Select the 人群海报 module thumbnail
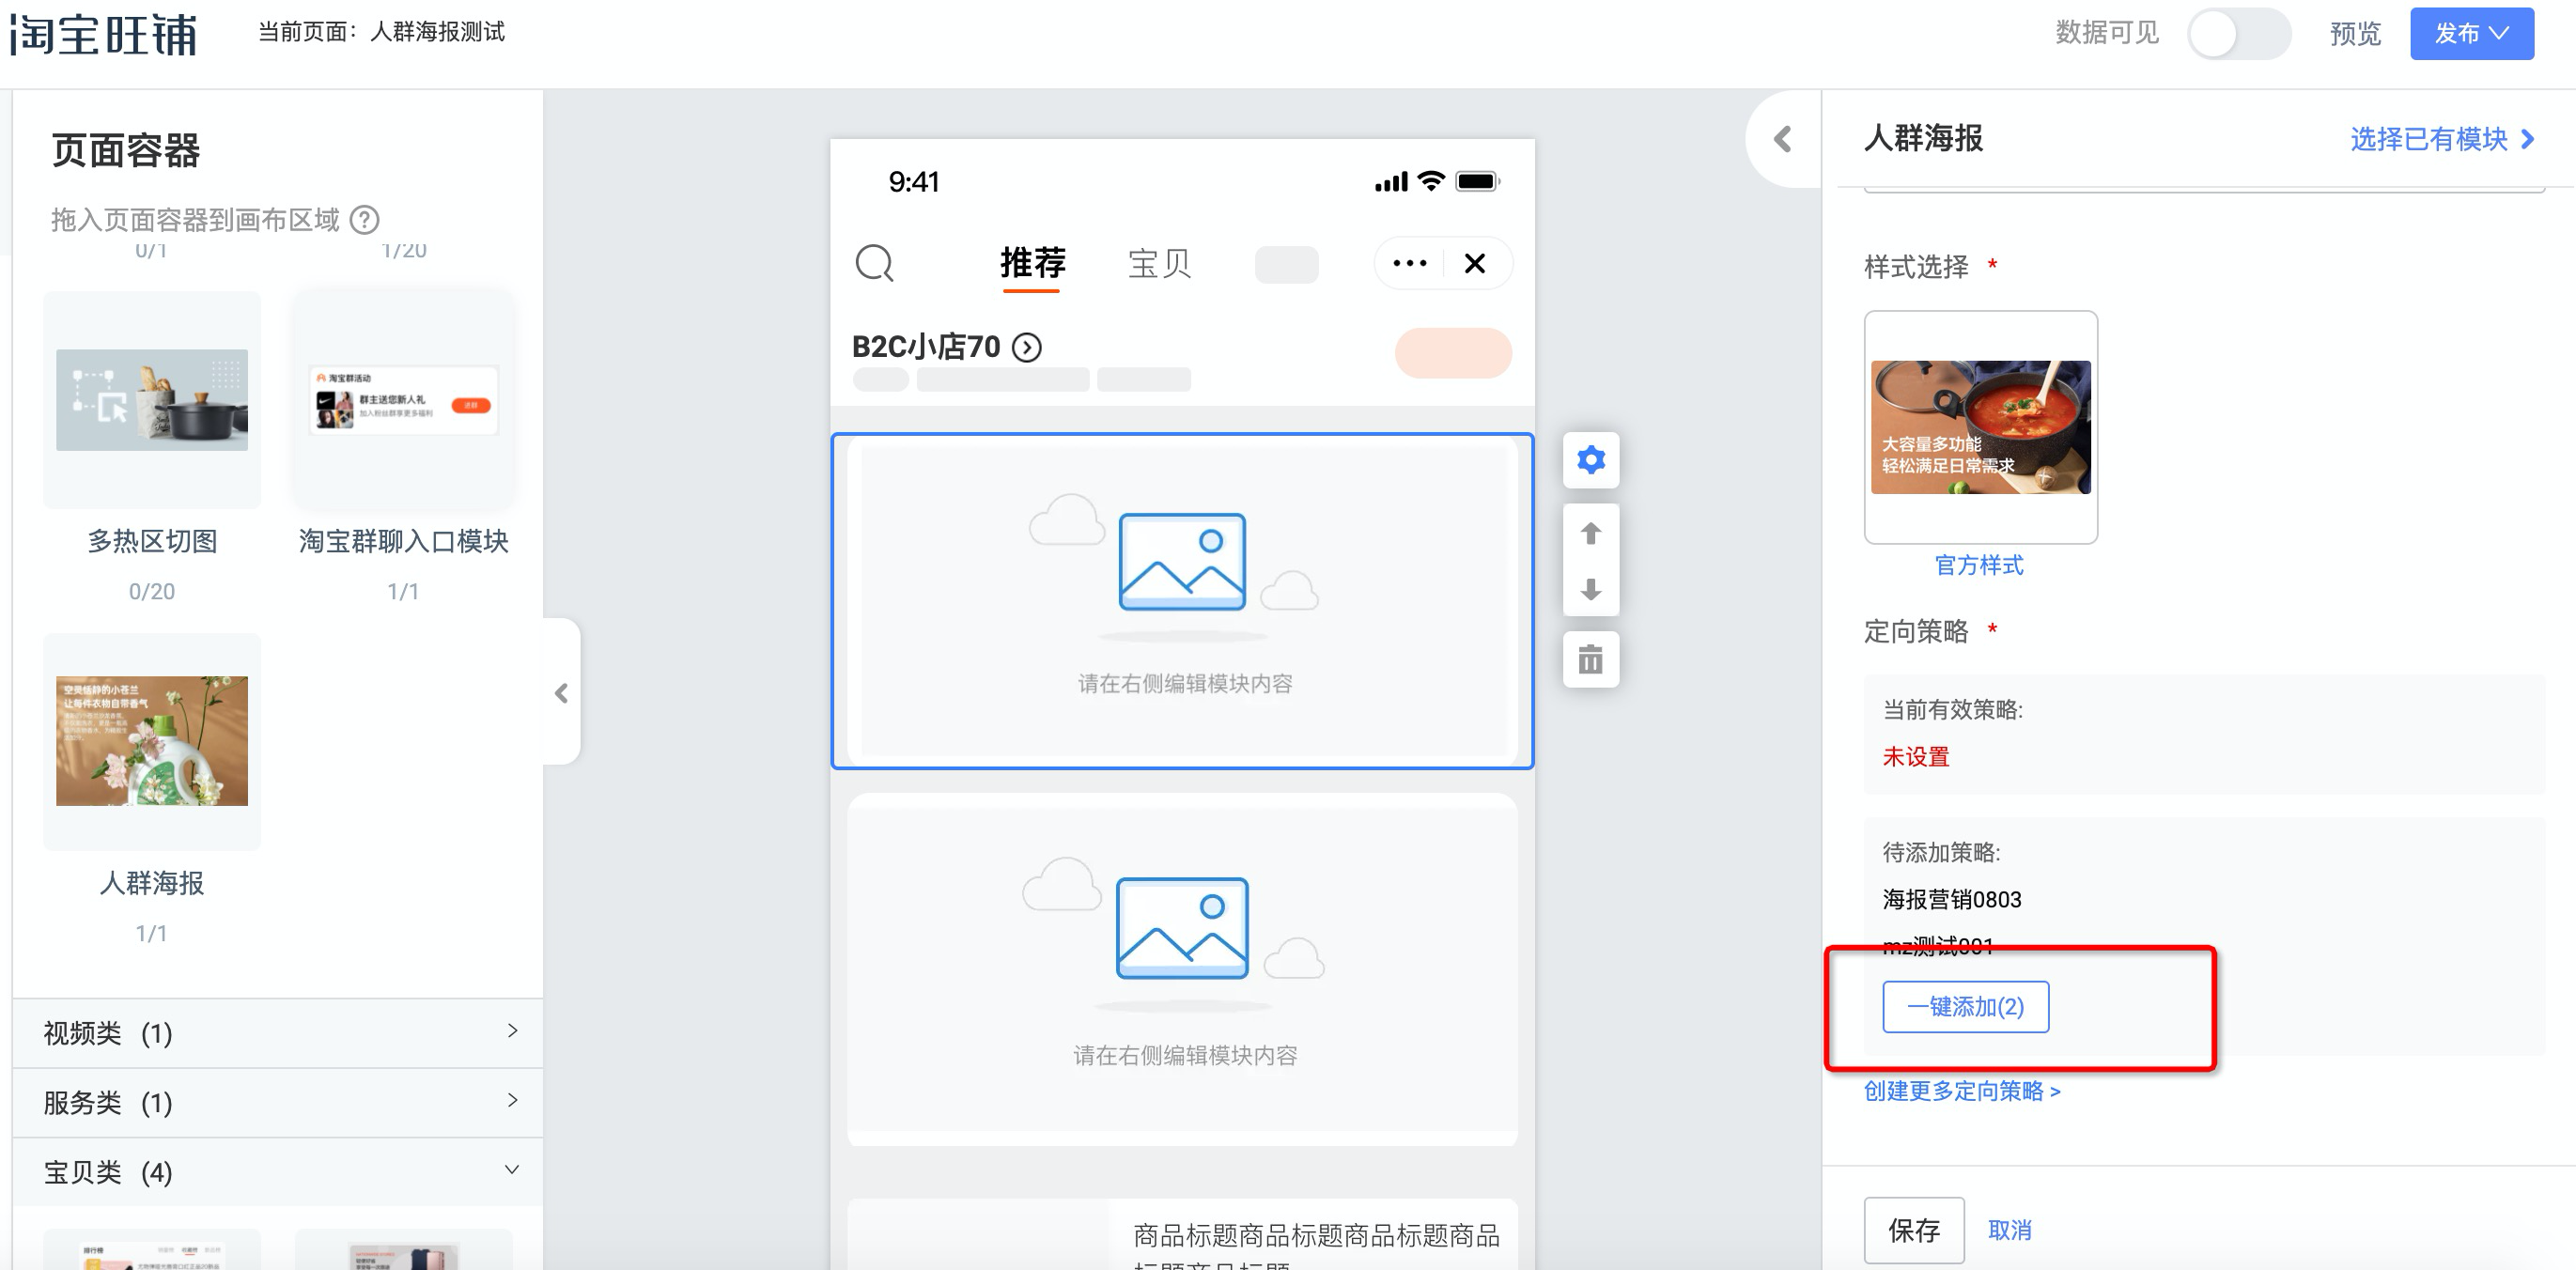Viewport: 2576px width, 1270px height. pyautogui.click(x=152, y=741)
